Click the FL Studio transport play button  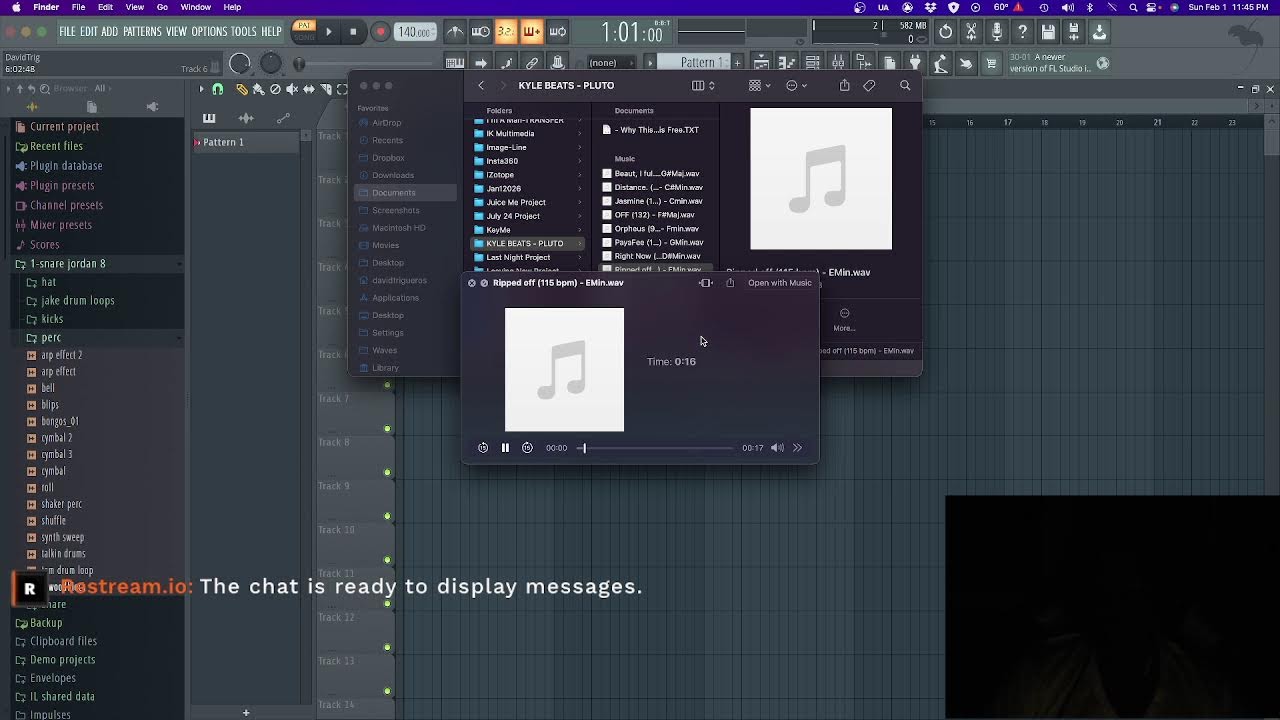(x=328, y=32)
